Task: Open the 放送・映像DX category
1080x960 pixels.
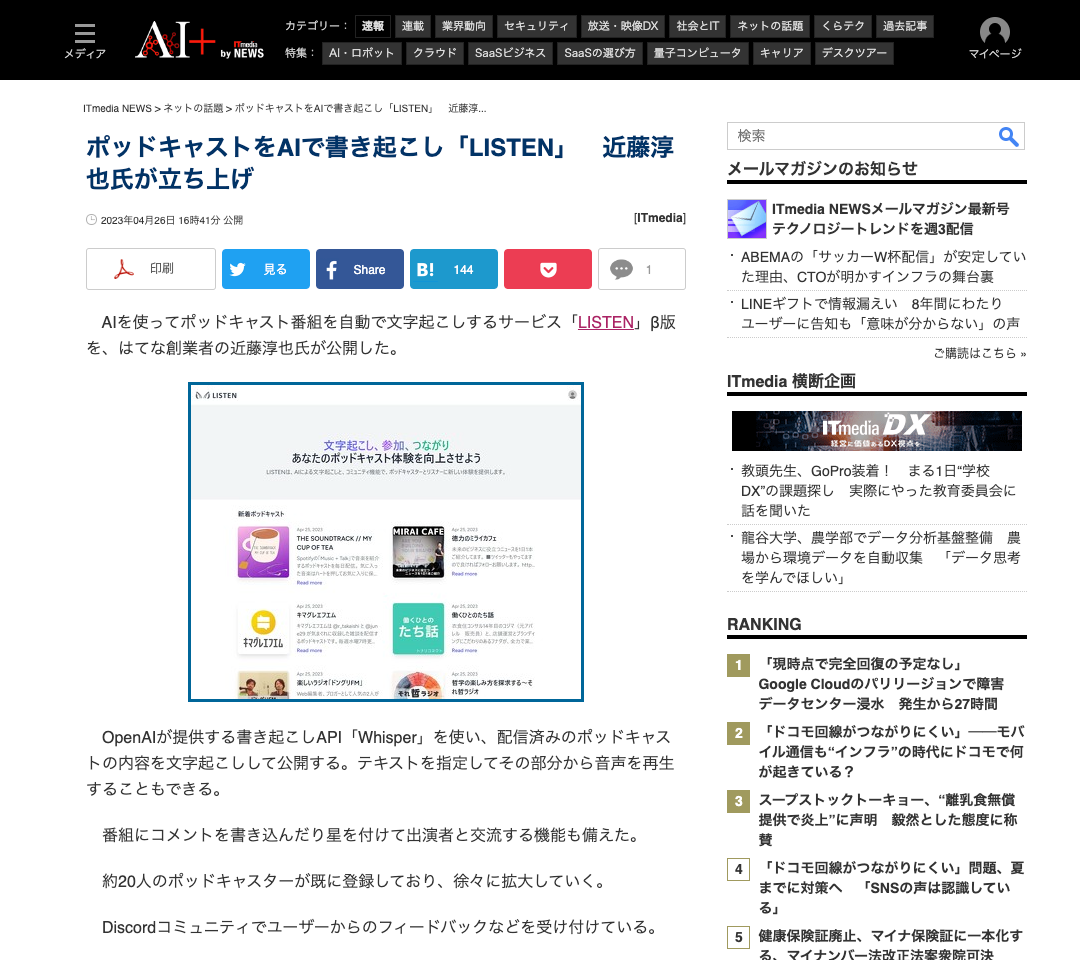Action: pyautogui.click(x=623, y=26)
